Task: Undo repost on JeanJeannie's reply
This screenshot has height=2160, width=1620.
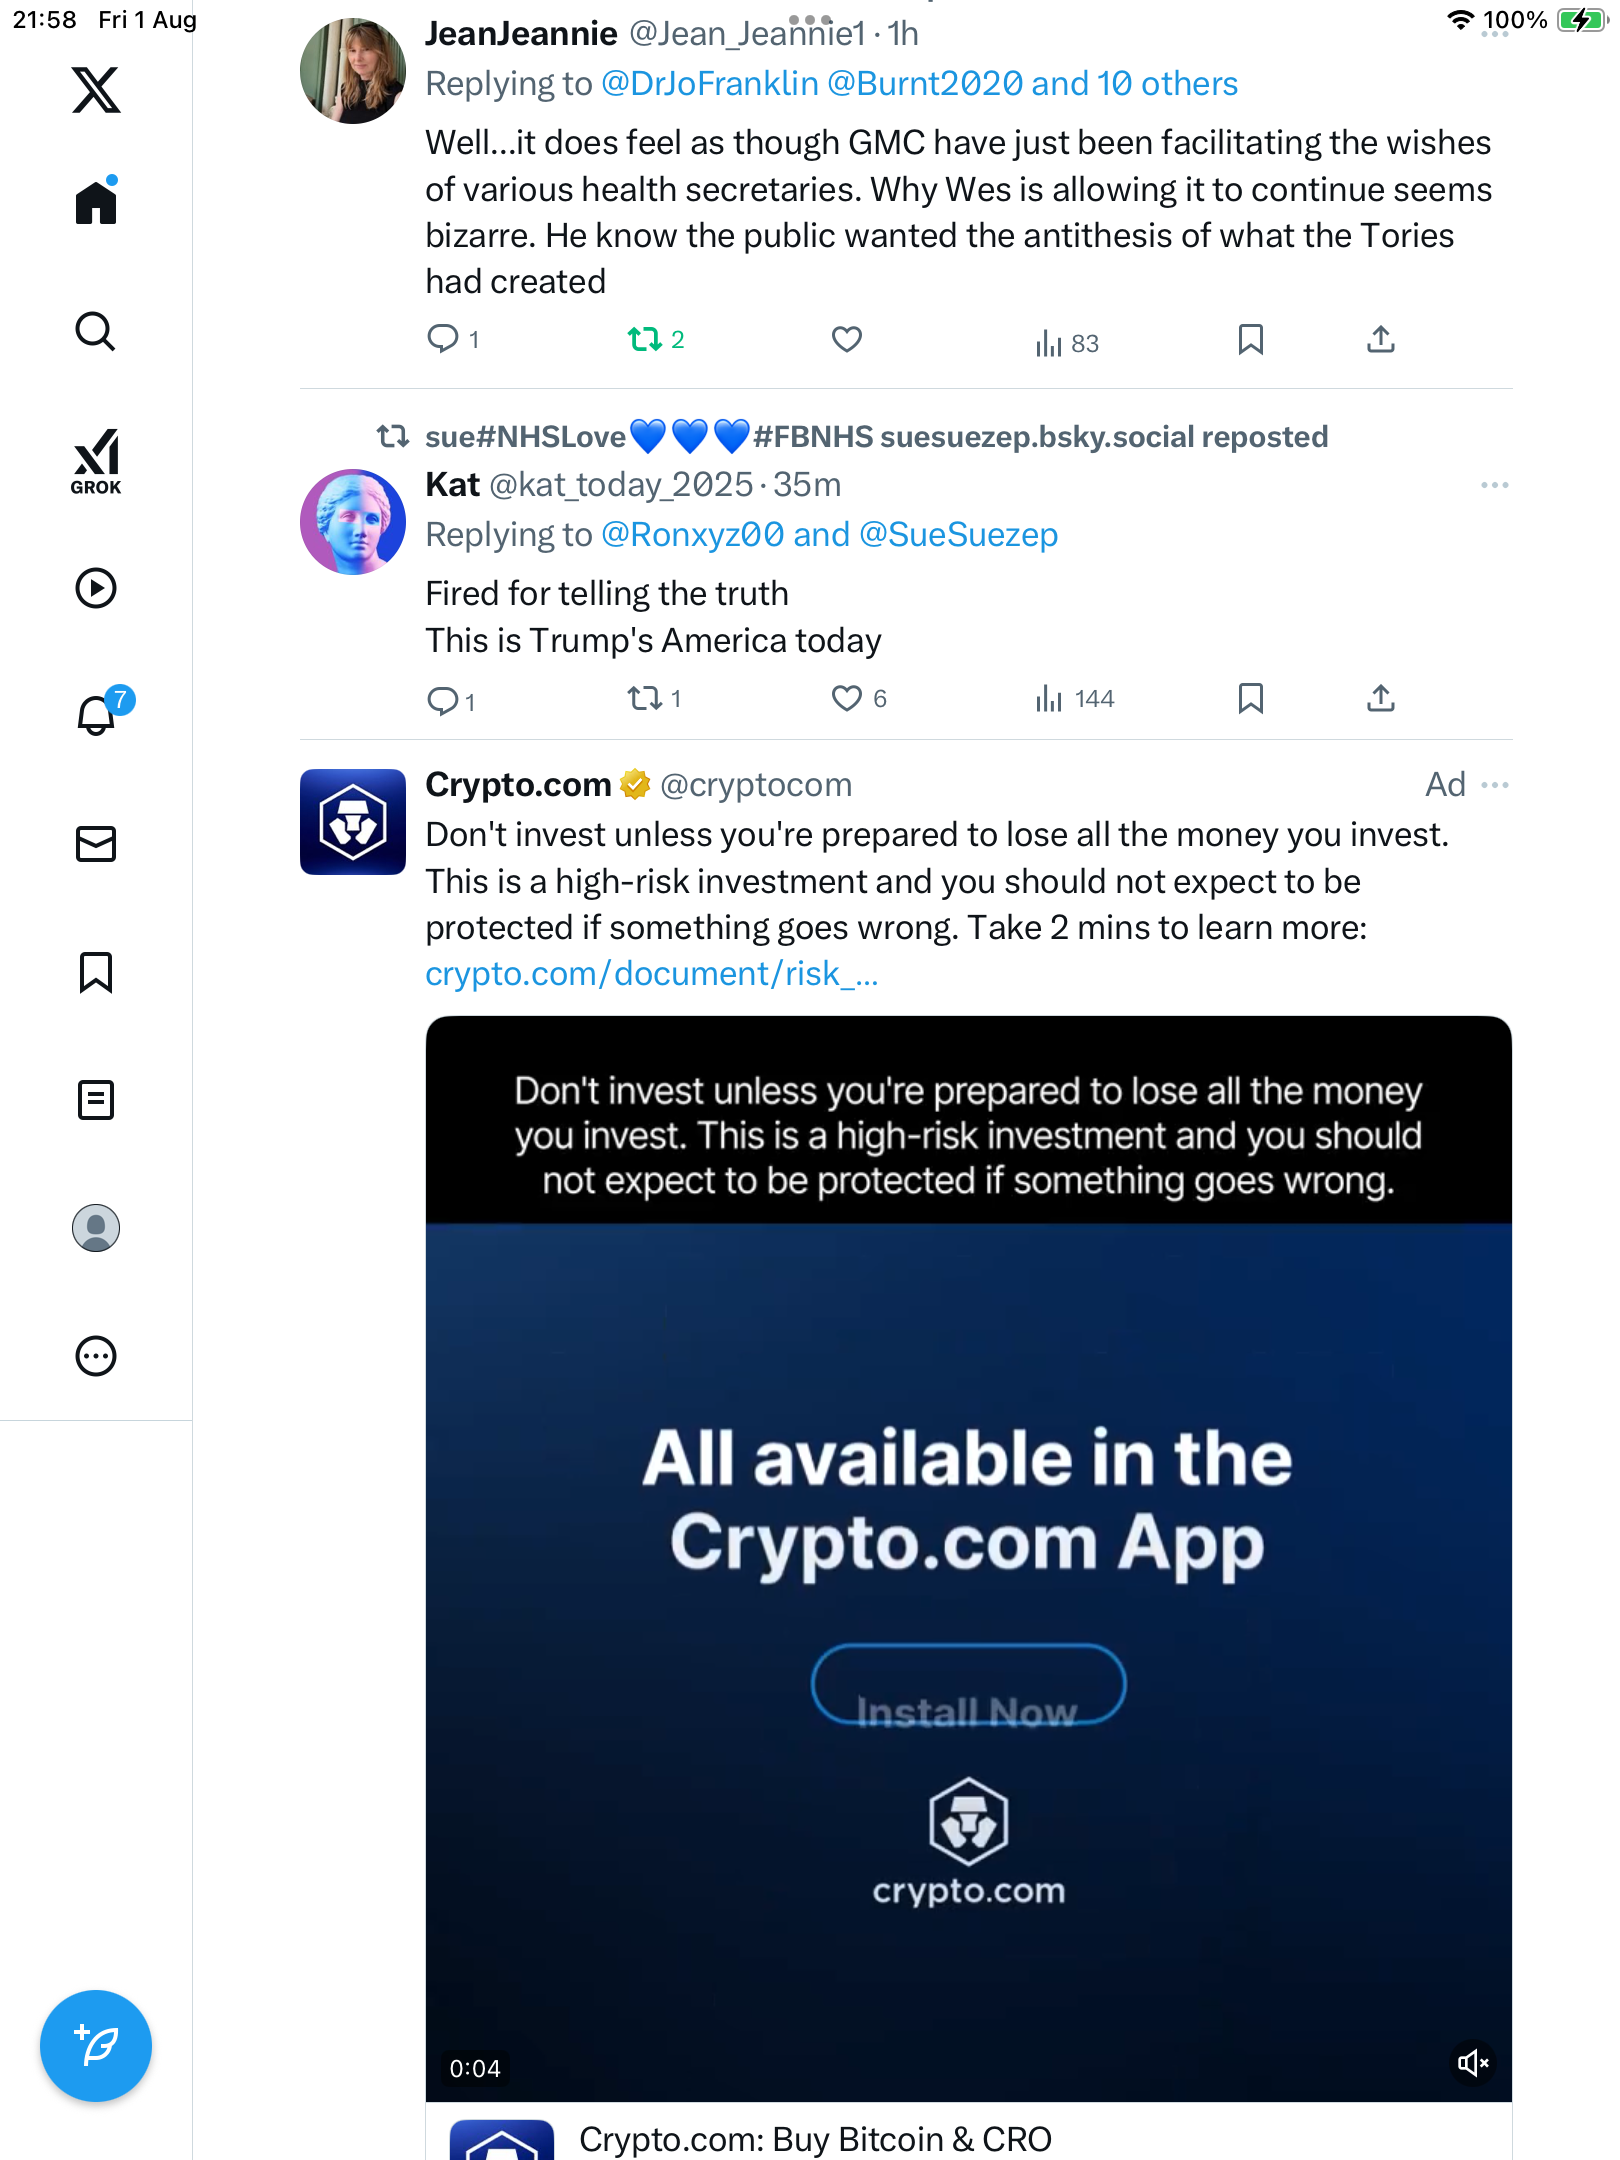Action: click(645, 340)
